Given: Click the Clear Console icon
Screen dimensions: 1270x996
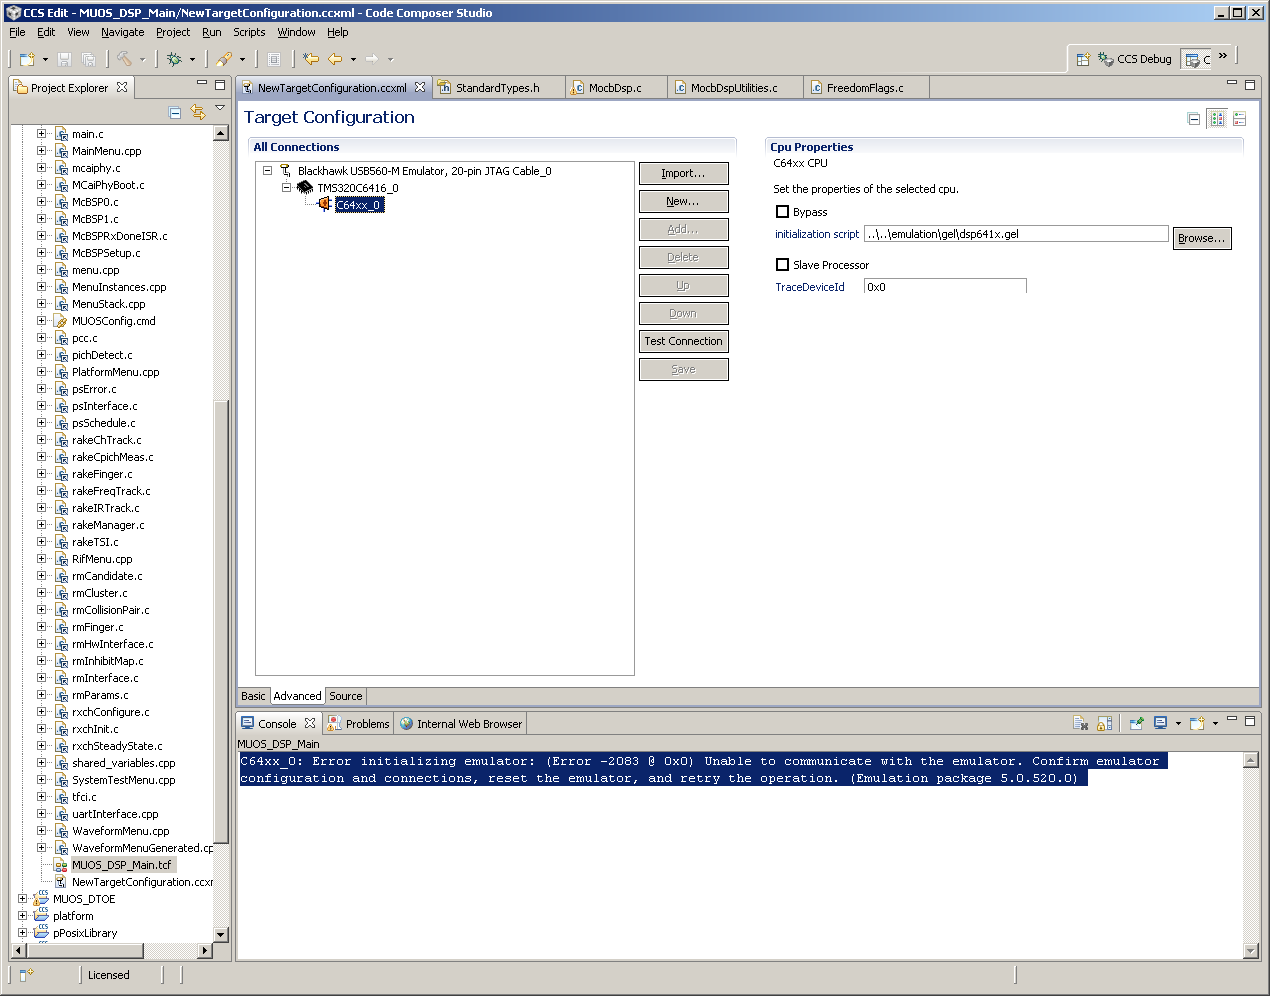Looking at the screenshot, I should coord(1080,723).
